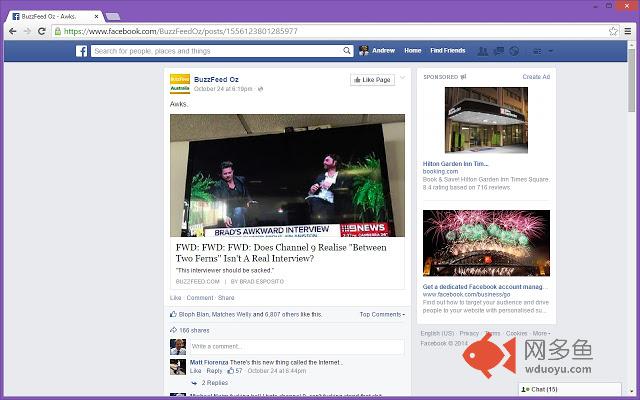Reload the page with the refresh icon
640x400 pixels.
[42, 31]
